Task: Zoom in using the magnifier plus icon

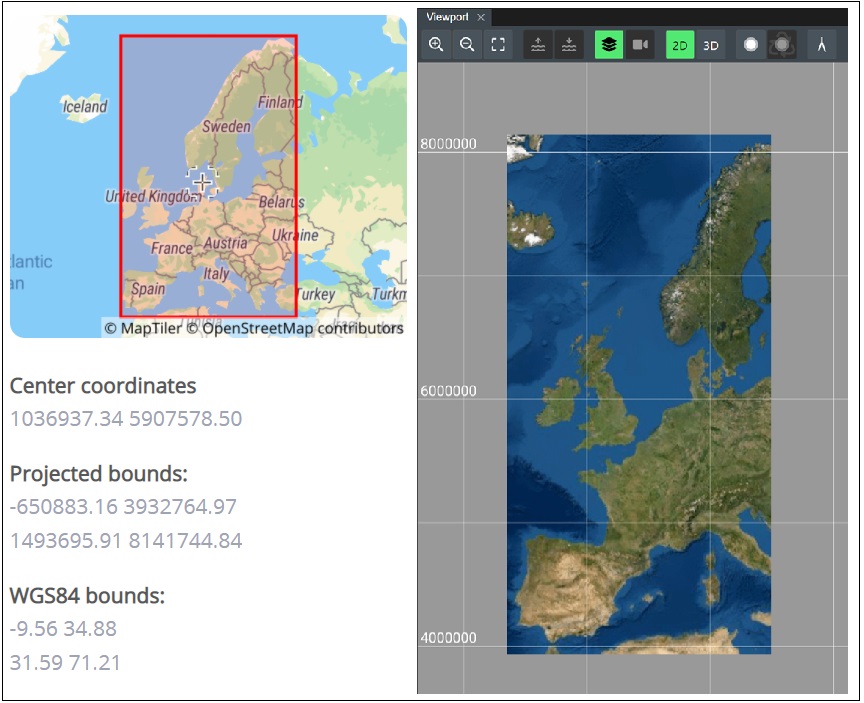Action: coord(436,45)
